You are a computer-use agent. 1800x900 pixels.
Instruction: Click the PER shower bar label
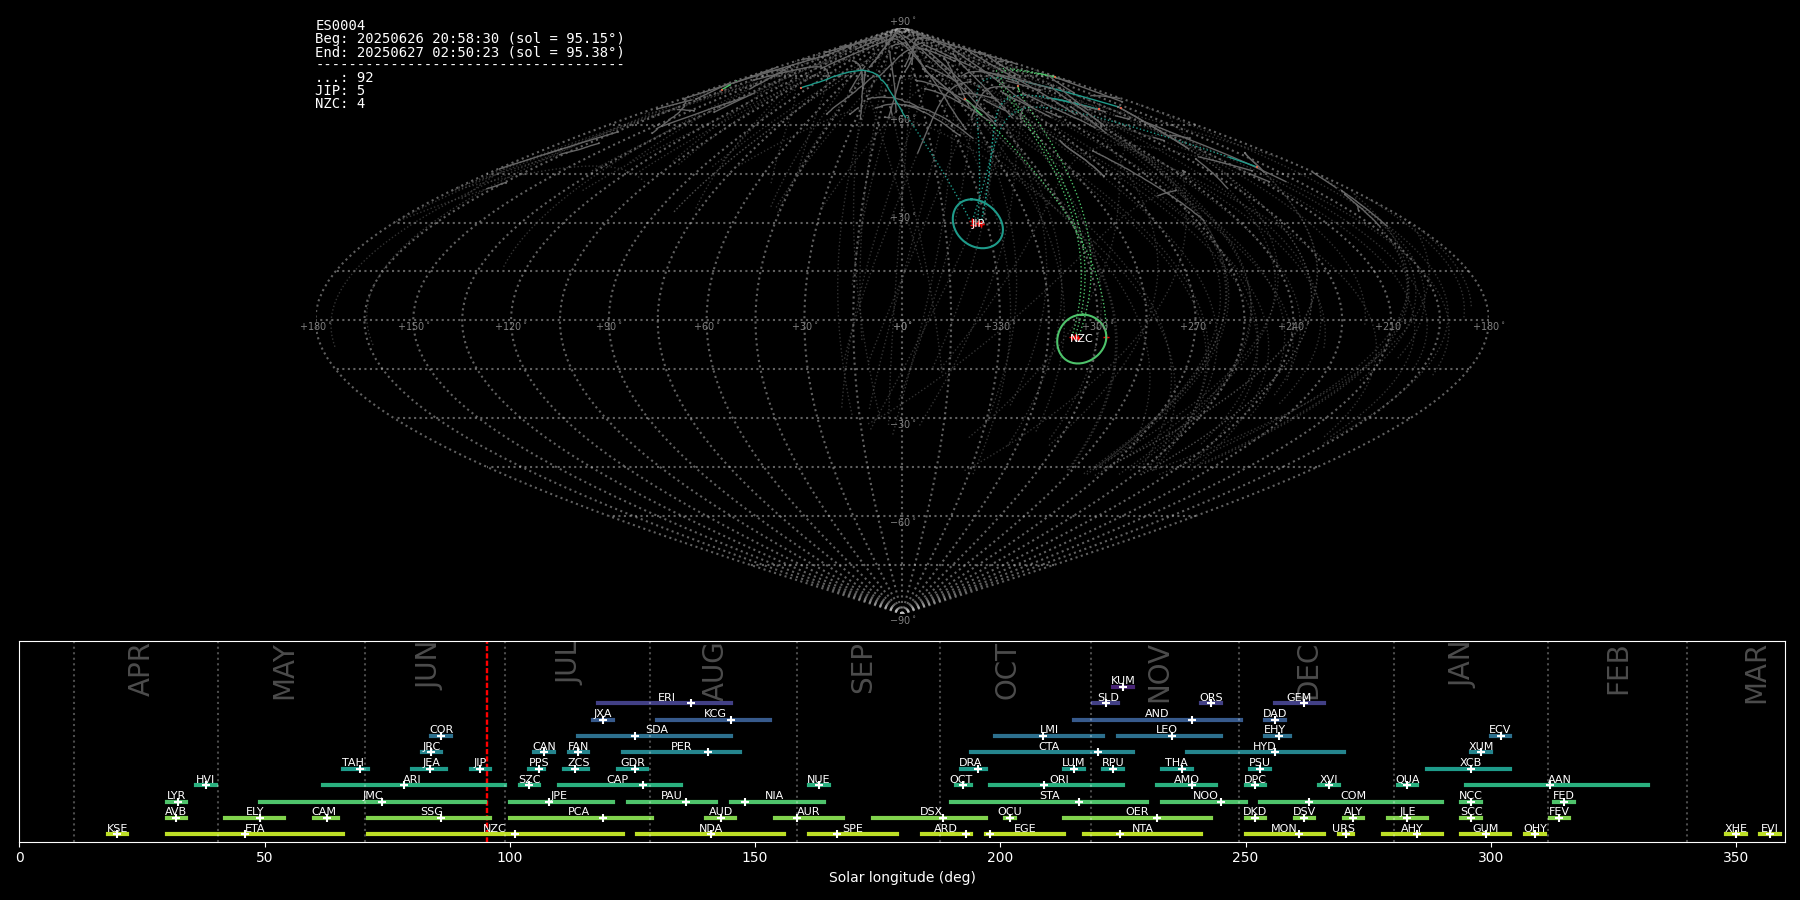(681, 747)
